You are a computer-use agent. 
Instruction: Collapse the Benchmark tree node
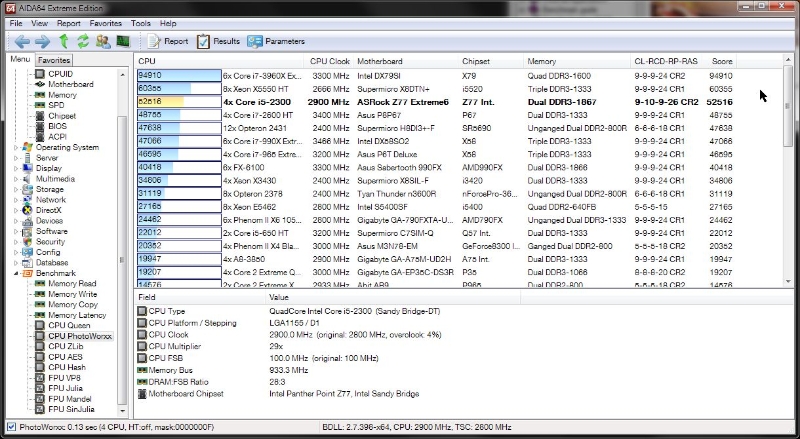point(16,273)
